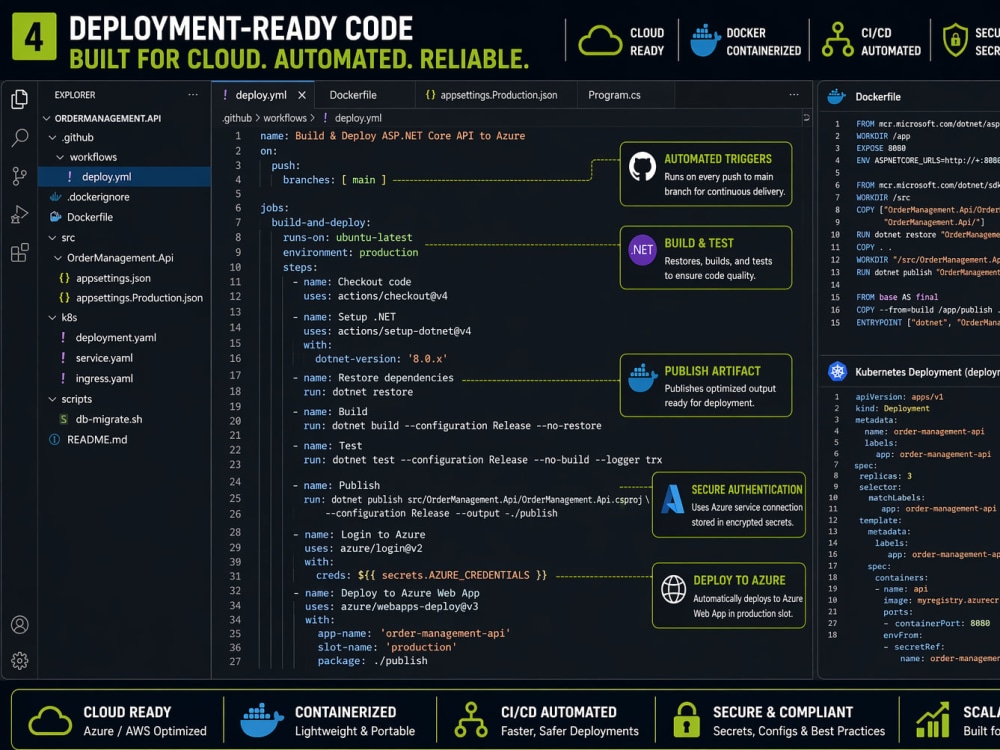The image size is (1000, 750).
Task: Click the GitHub icon in Automated Triggers card
Action: pyautogui.click(x=642, y=166)
